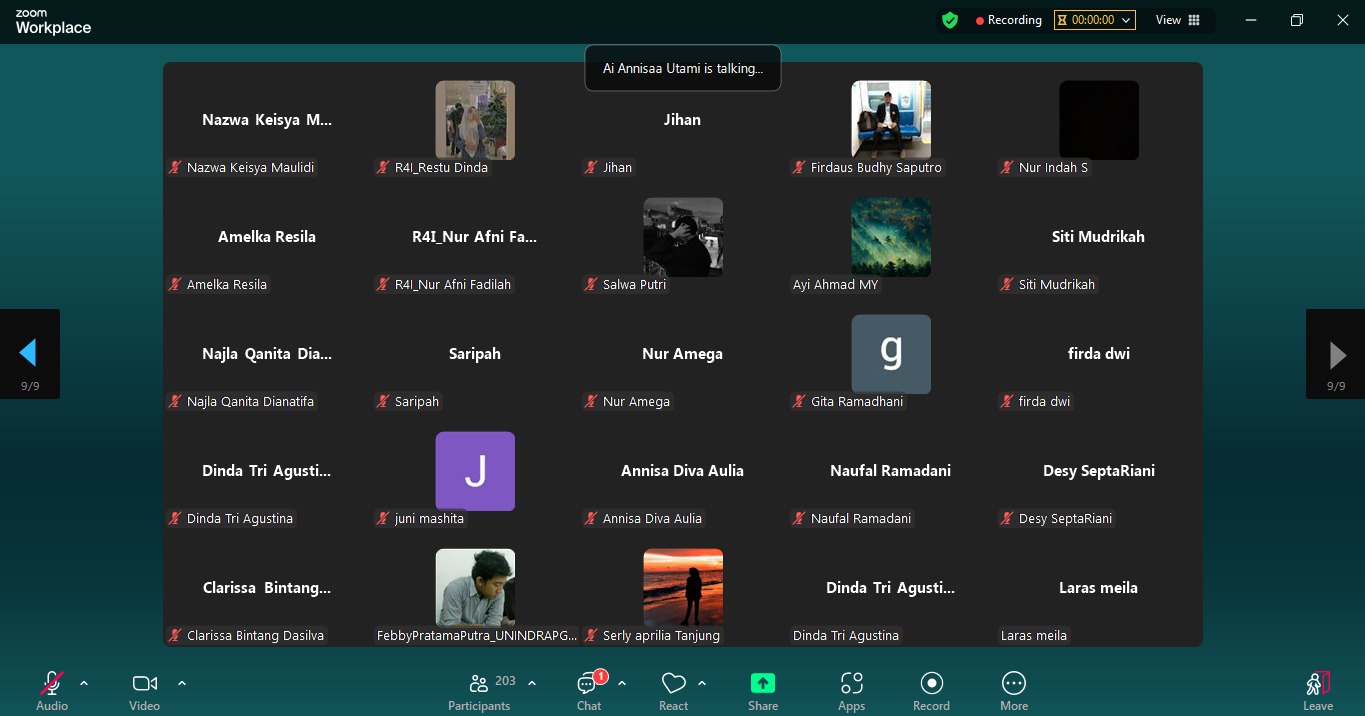Open the Chat panel
Screen dimensions: 1365x716
588,684
